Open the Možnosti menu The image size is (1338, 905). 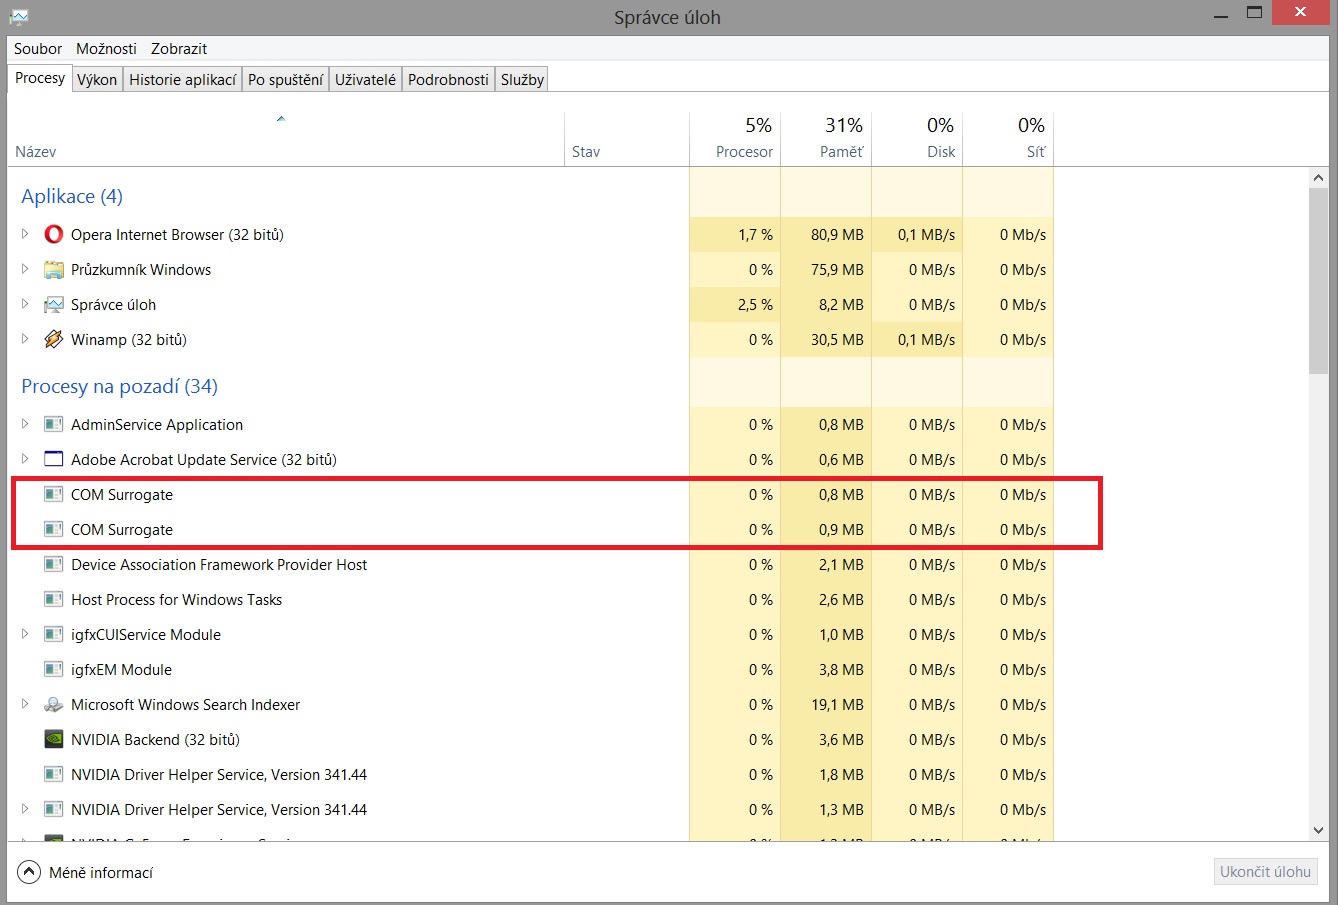pyautogui.click(x=106, y=48)
